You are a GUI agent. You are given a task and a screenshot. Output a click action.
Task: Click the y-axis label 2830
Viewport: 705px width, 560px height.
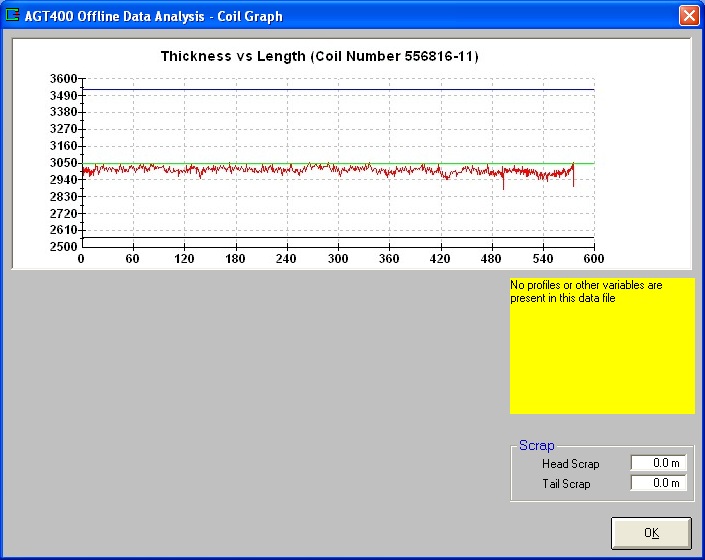(x=63, y=196)
